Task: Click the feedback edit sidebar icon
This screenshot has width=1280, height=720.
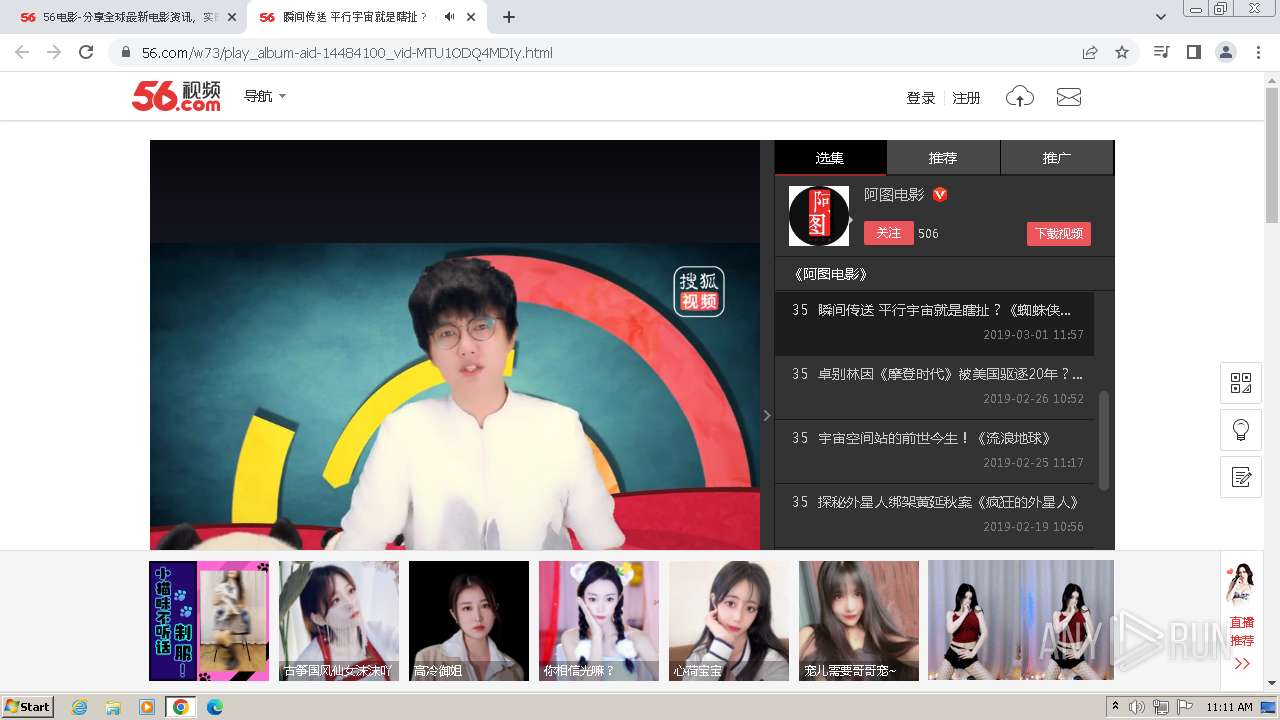Action: [x=1241, y=477]
